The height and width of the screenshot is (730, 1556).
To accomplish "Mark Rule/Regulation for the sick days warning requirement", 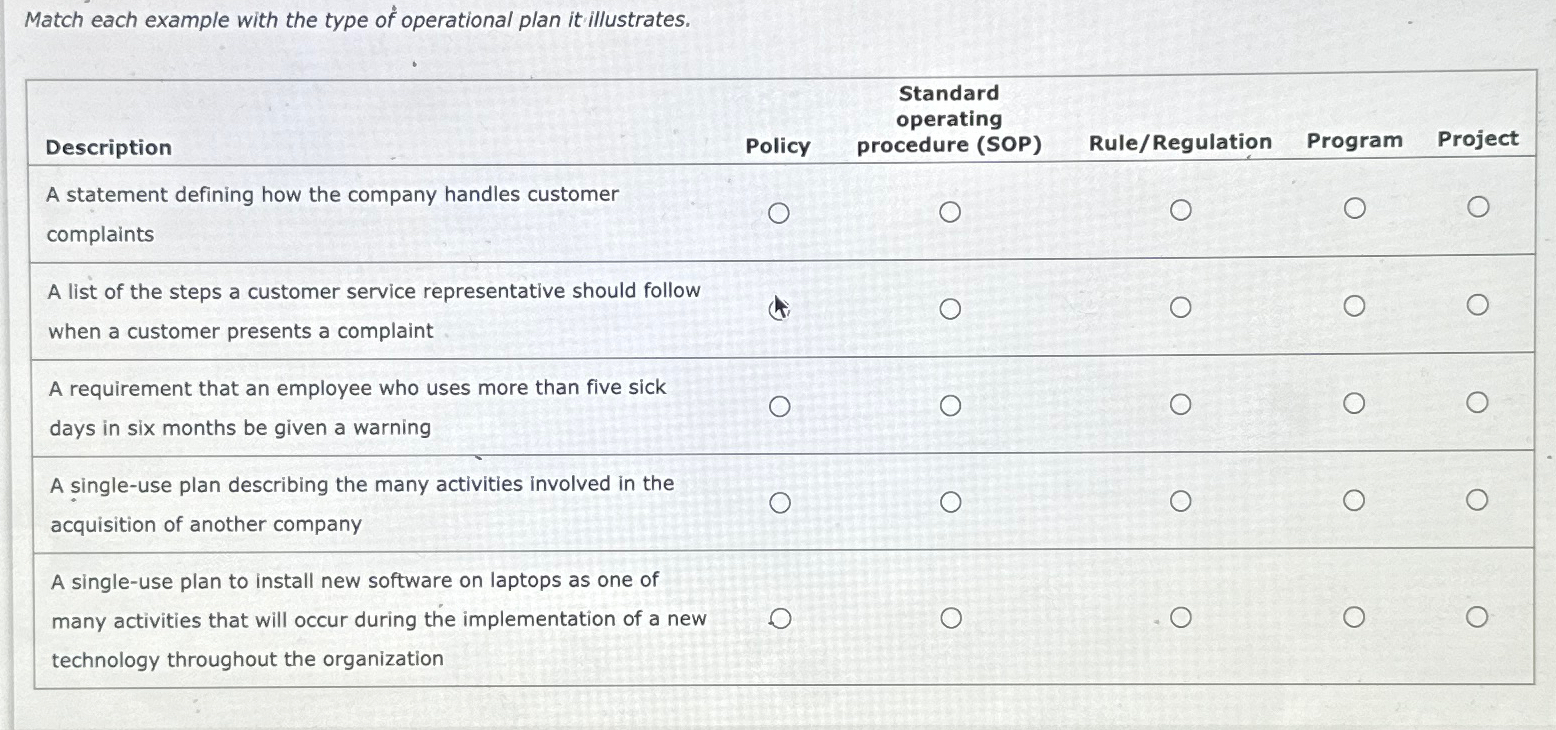I will 1182,403.
